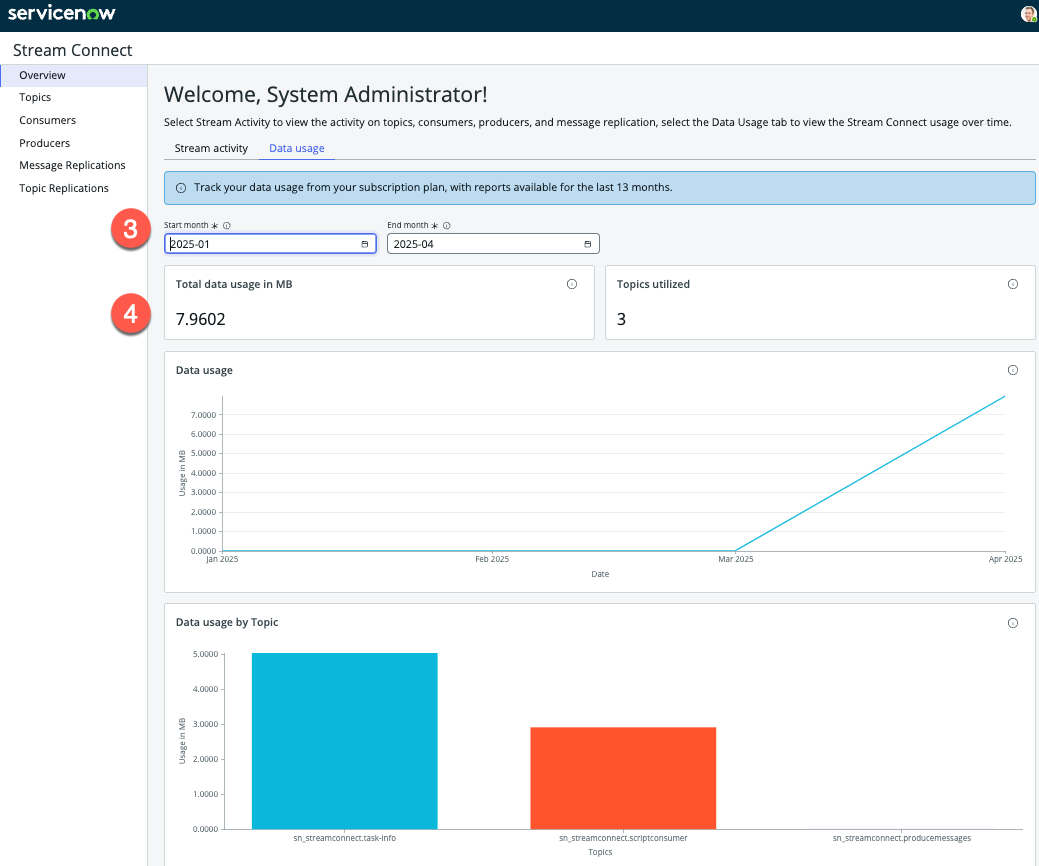Click the sn_streamconnect.scriptconsumer orange bar
1039x866 pixels.
coord(623,778)
